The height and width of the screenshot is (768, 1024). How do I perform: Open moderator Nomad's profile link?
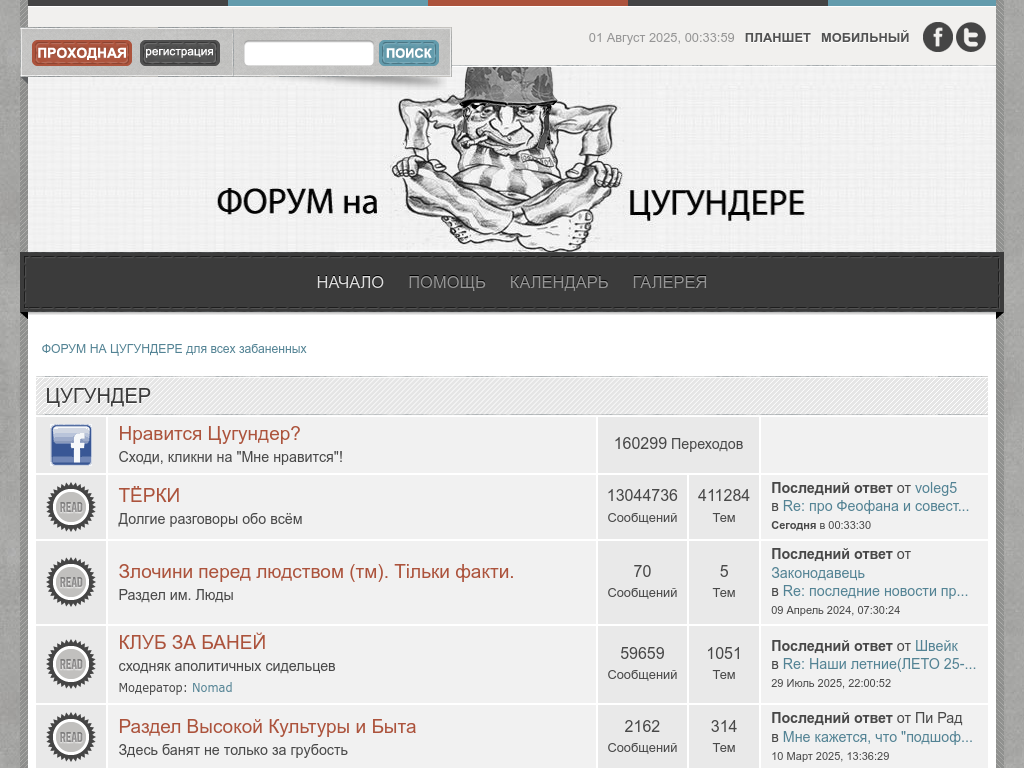[x=212, y=688]
